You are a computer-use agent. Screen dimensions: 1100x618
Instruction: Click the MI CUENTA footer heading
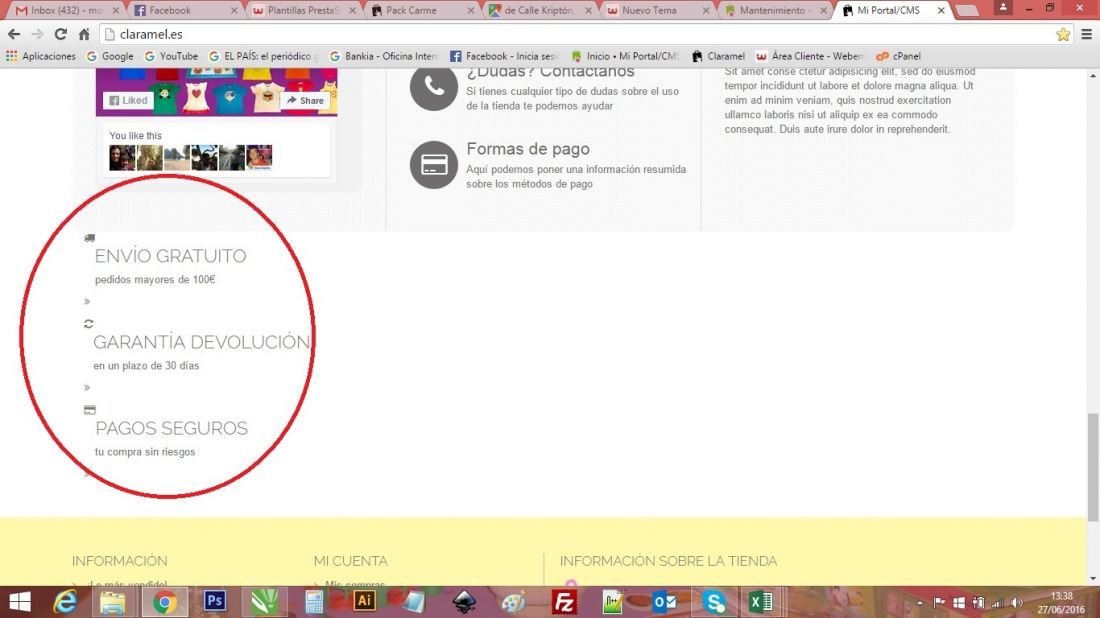[350, 561]
